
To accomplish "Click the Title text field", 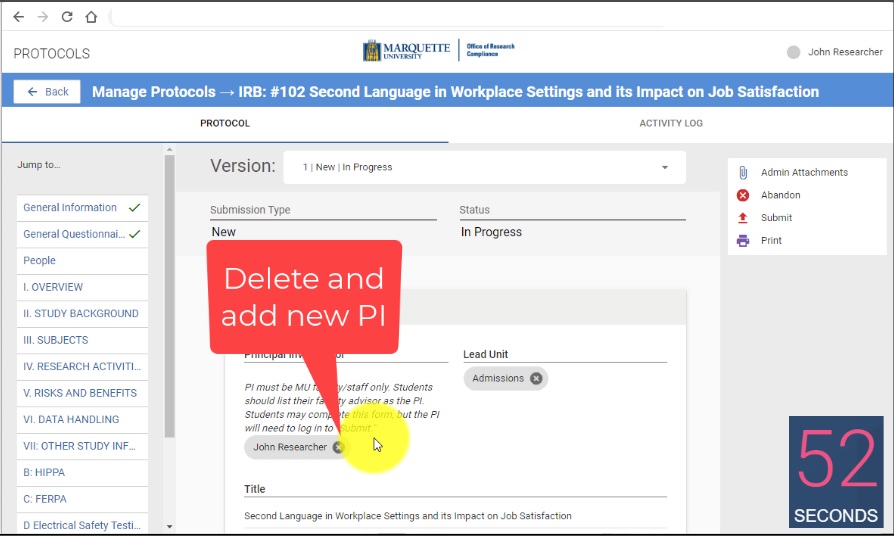I will pos(455,516).
